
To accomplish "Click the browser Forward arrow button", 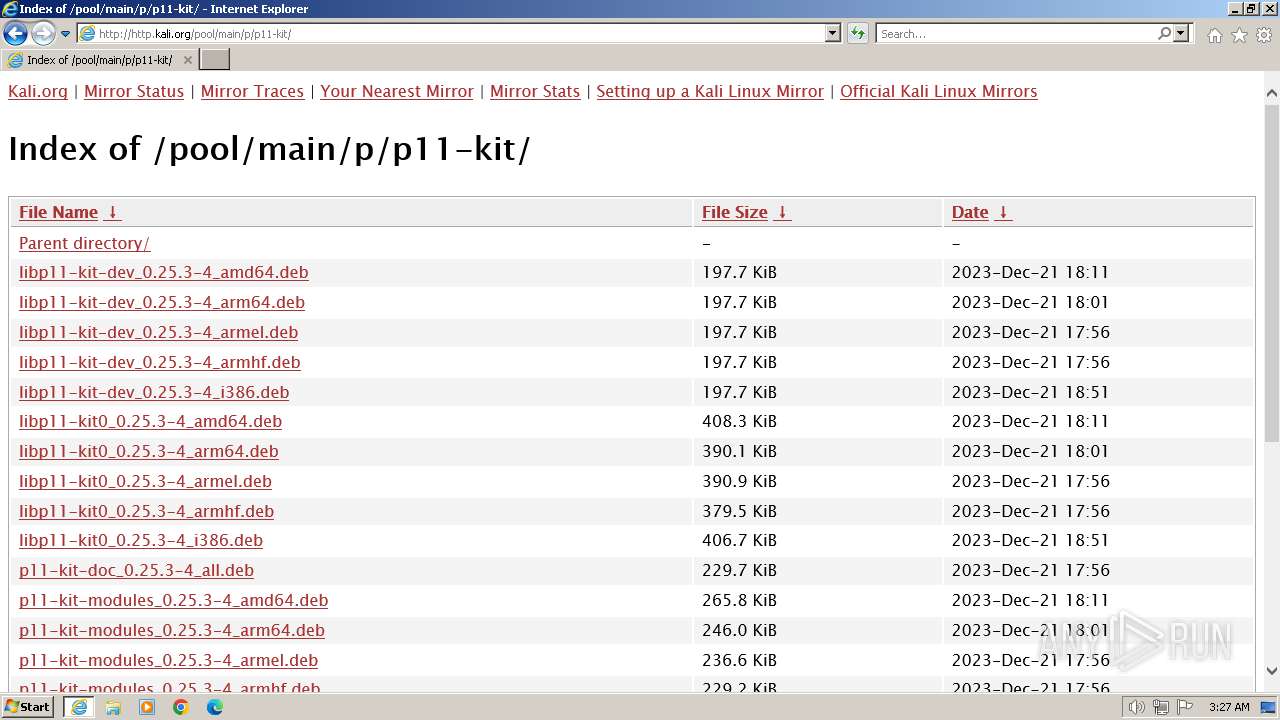I will tap(43, 33).
